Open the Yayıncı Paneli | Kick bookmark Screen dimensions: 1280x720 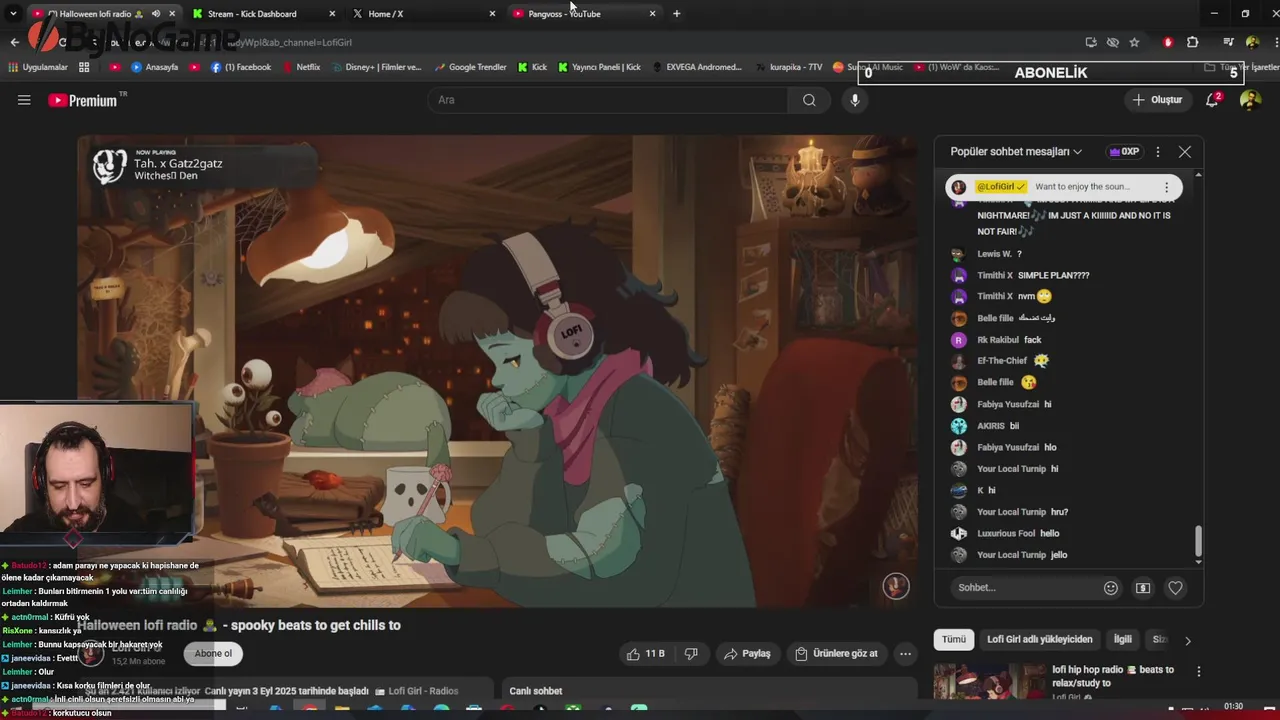tap(599, 67)
